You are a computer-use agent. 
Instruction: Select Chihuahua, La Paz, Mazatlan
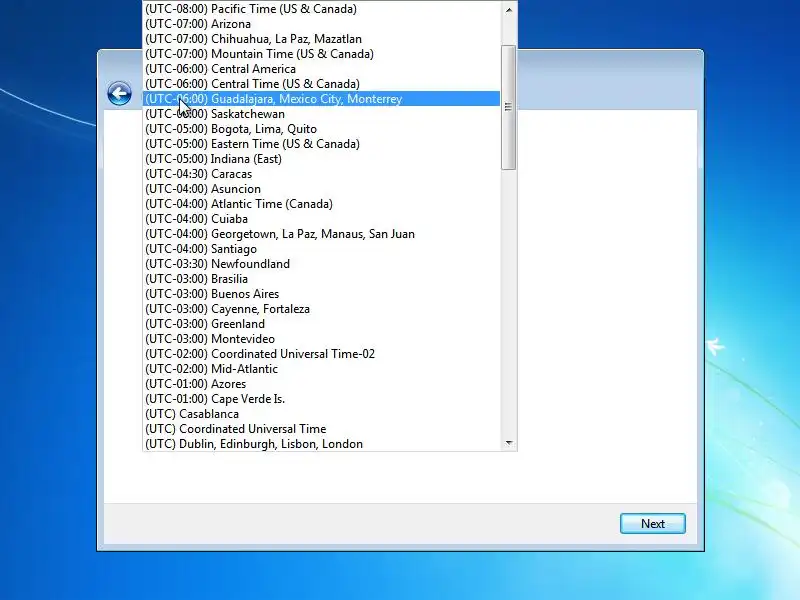click(321, 39)
